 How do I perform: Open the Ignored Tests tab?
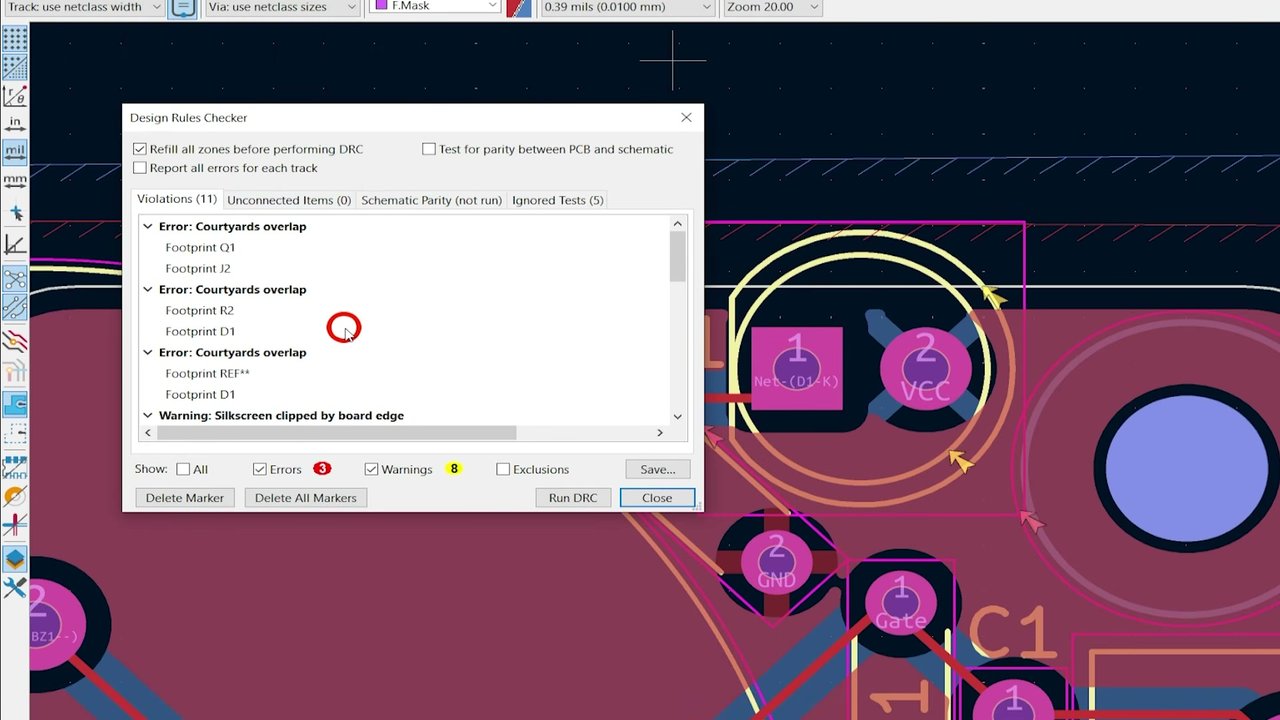558,200
